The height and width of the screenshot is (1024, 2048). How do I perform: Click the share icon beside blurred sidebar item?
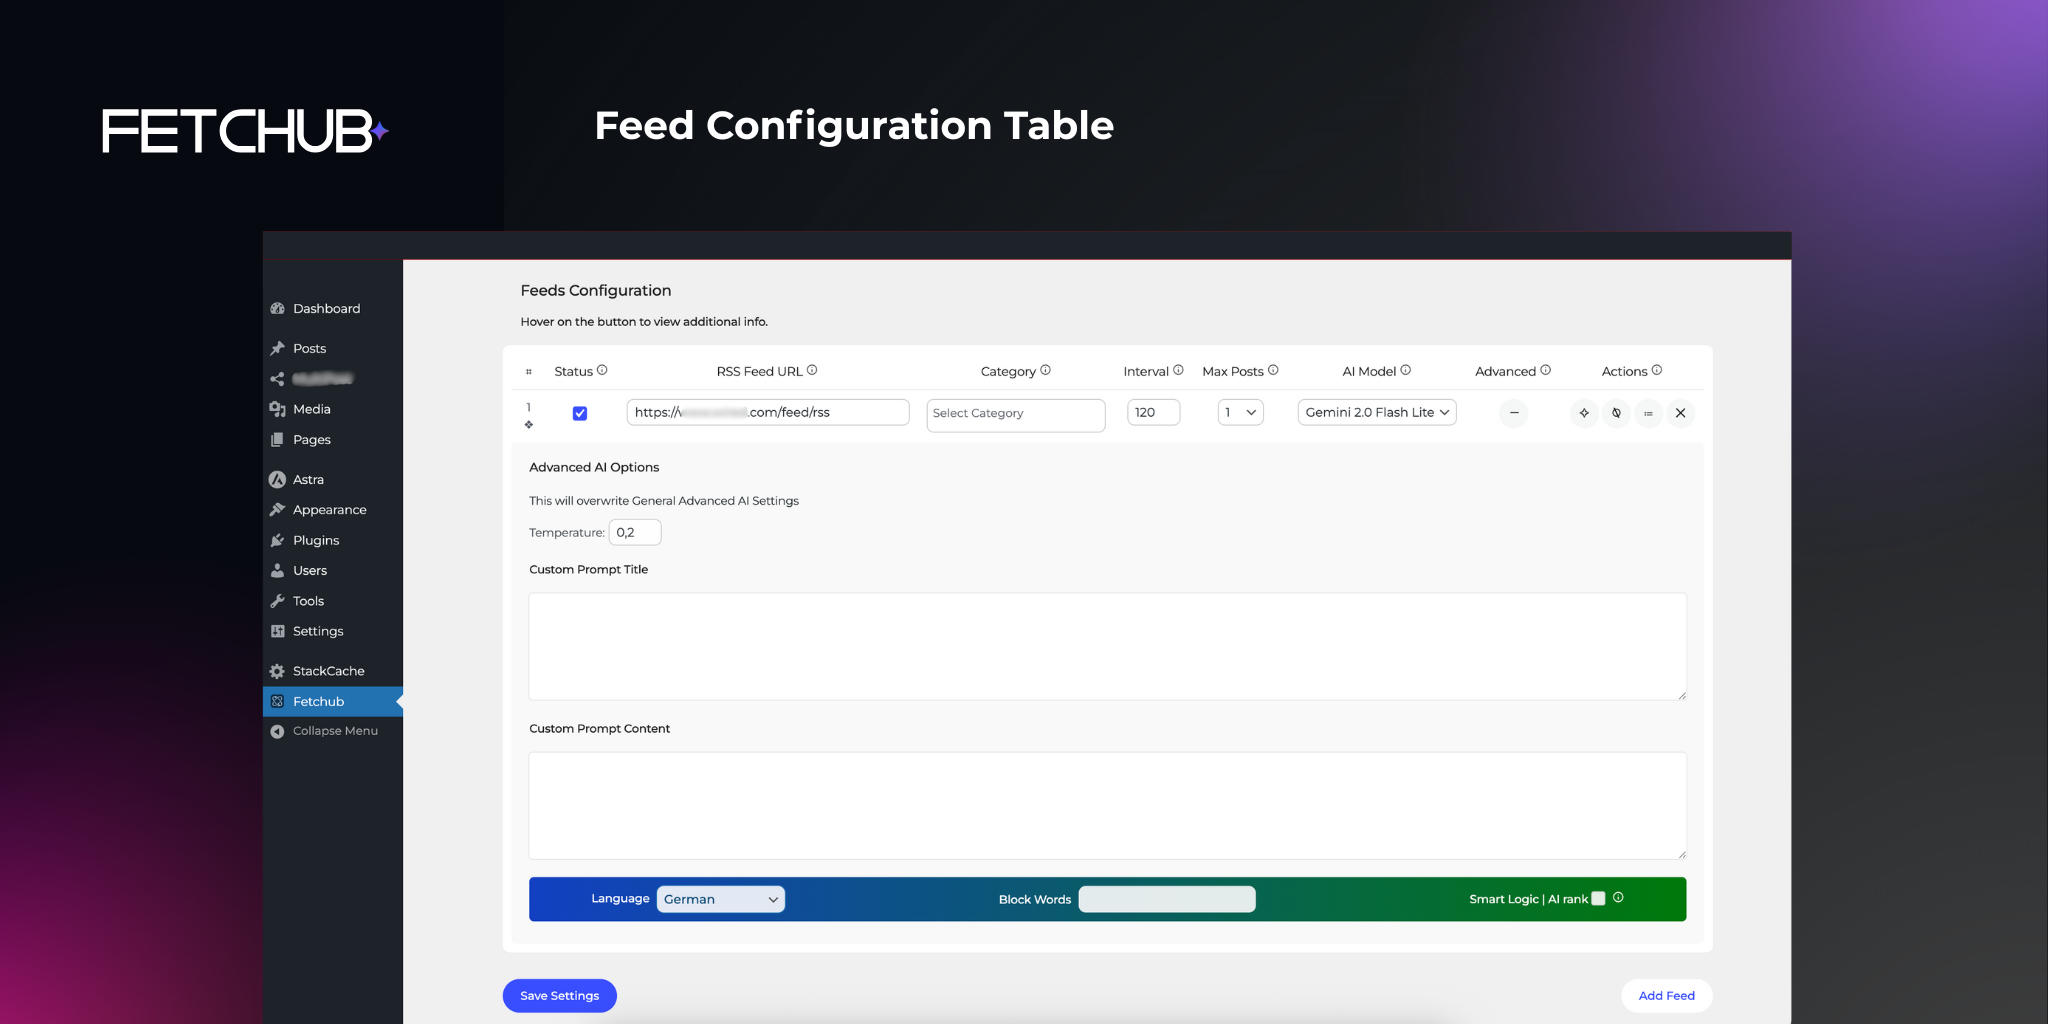pyautogui.click(x=277, y=379)
